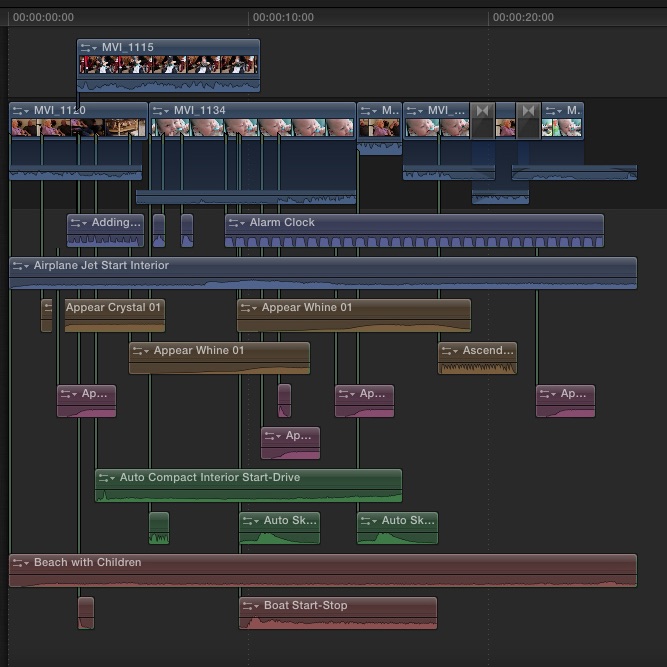Click the 00:00:20:00 timecode on ruler

coord(523,17)
